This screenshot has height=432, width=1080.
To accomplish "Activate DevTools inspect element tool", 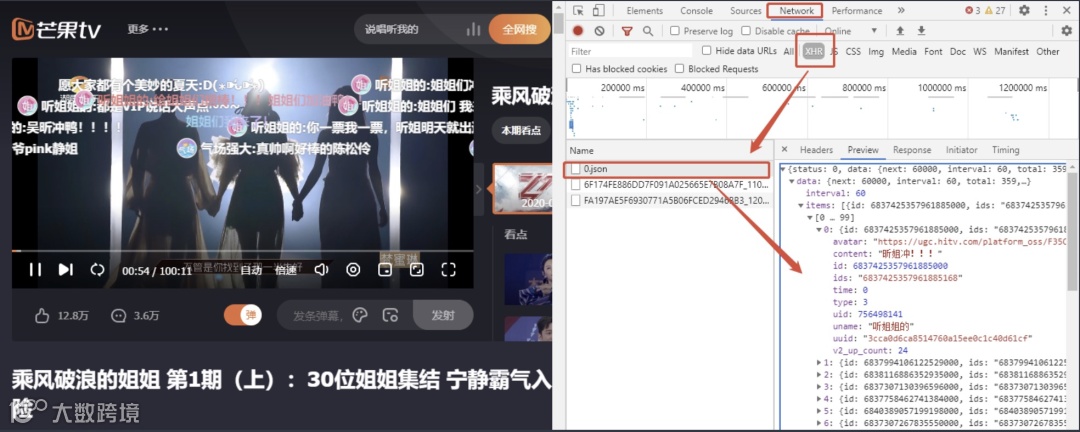I will tap(579, 10).
